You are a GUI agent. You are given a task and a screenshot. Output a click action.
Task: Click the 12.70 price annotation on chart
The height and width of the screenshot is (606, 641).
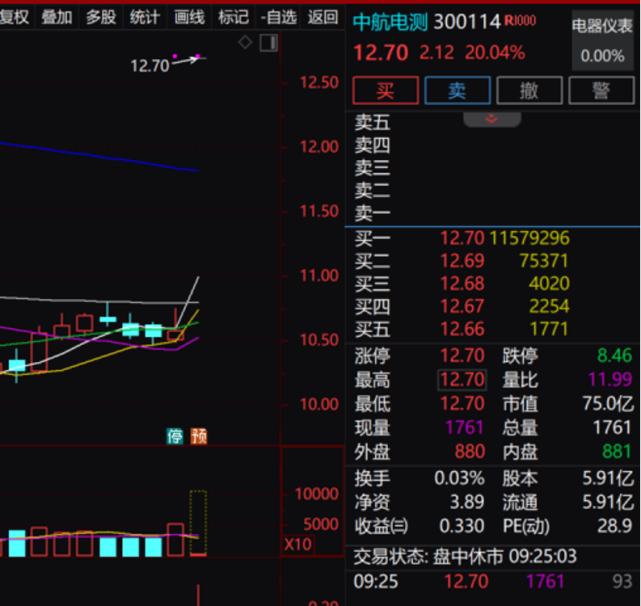150,65
